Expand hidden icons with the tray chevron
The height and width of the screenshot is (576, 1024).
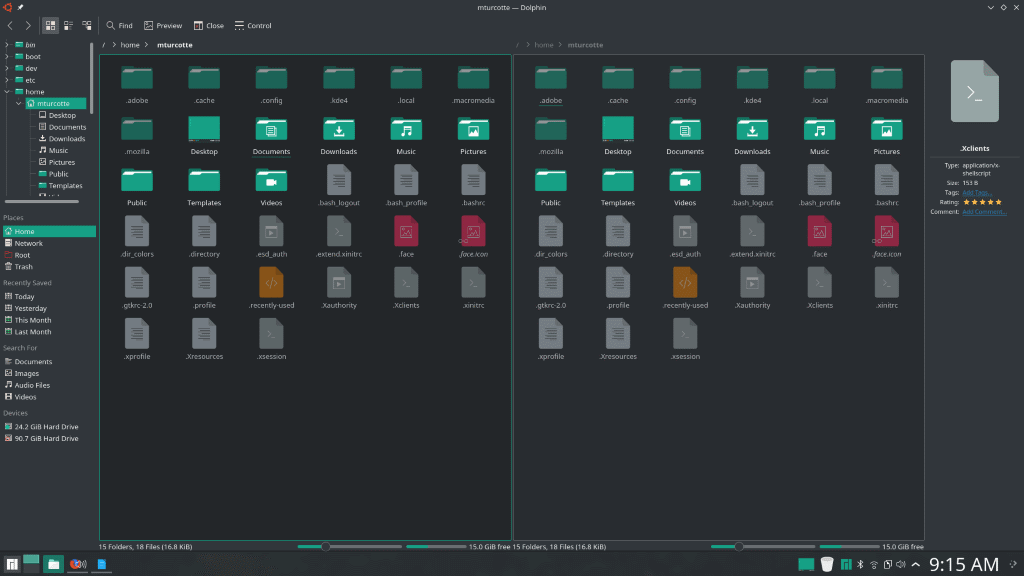pos(916,564)
